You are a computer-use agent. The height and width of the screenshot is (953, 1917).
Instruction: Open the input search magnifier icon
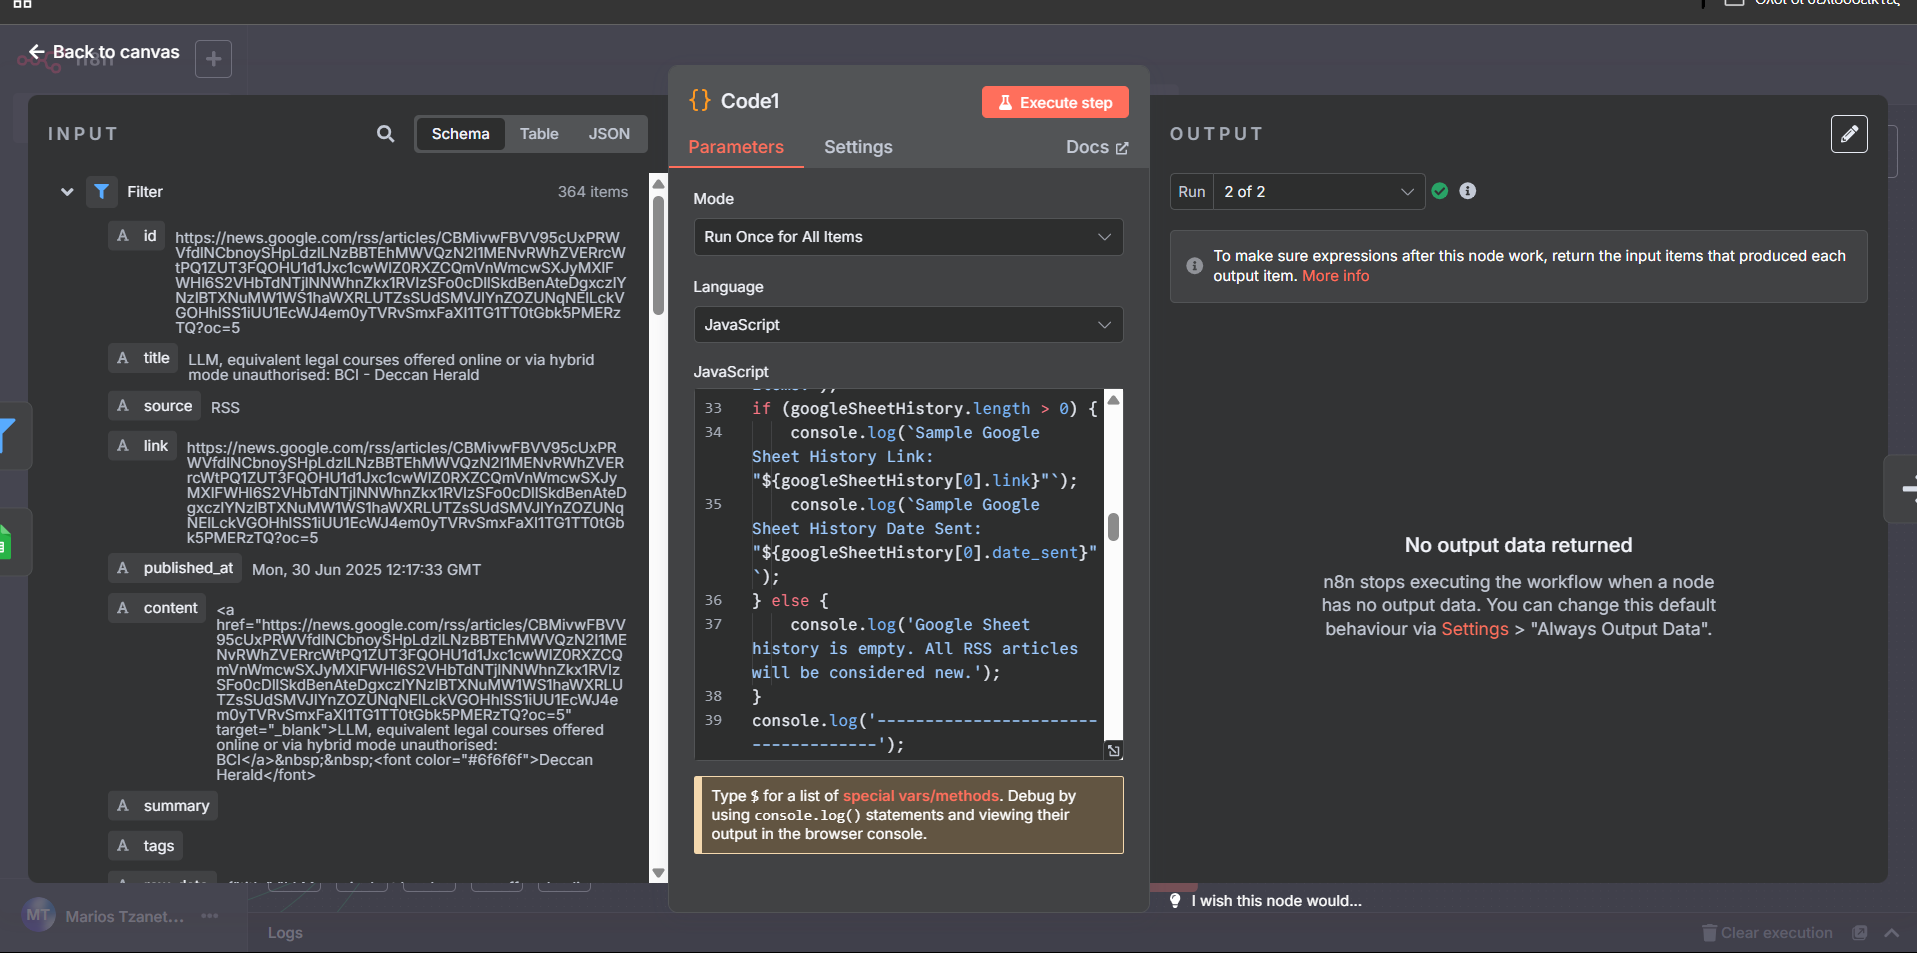pyautogui.click(x=385, y=134)
